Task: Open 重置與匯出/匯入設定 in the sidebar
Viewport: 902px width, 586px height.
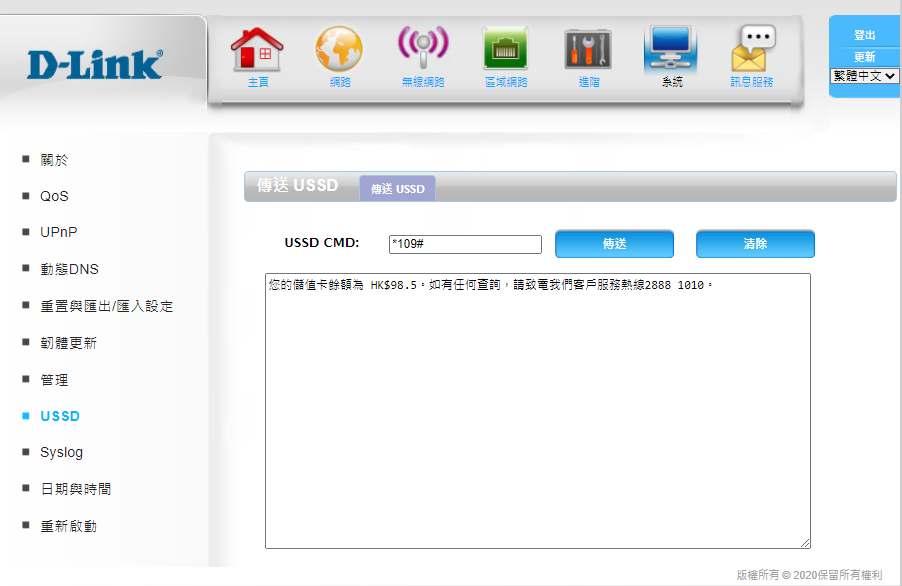Action: coord(106,306)
